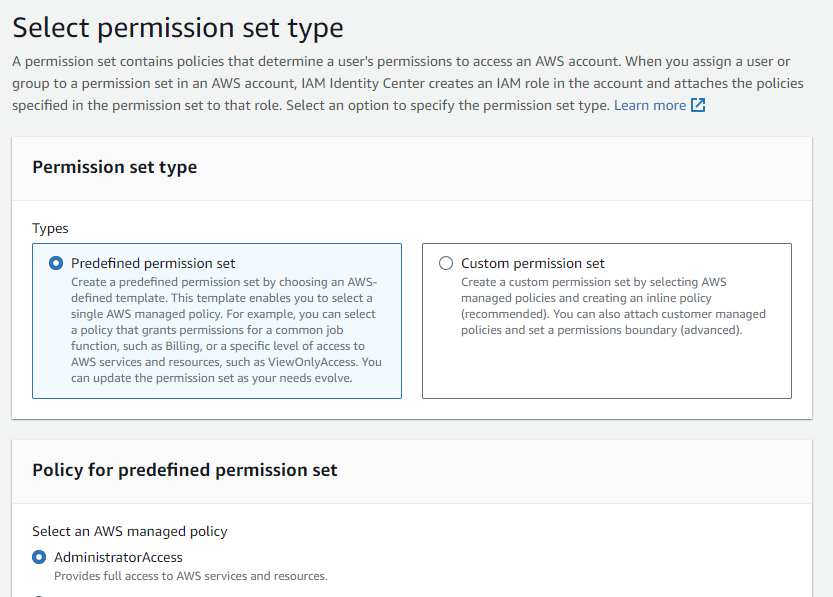Viewport: 833px width, 597px height.
Task: Click blank area inside the Custom permission set tile
Action: tap(606, 370)
